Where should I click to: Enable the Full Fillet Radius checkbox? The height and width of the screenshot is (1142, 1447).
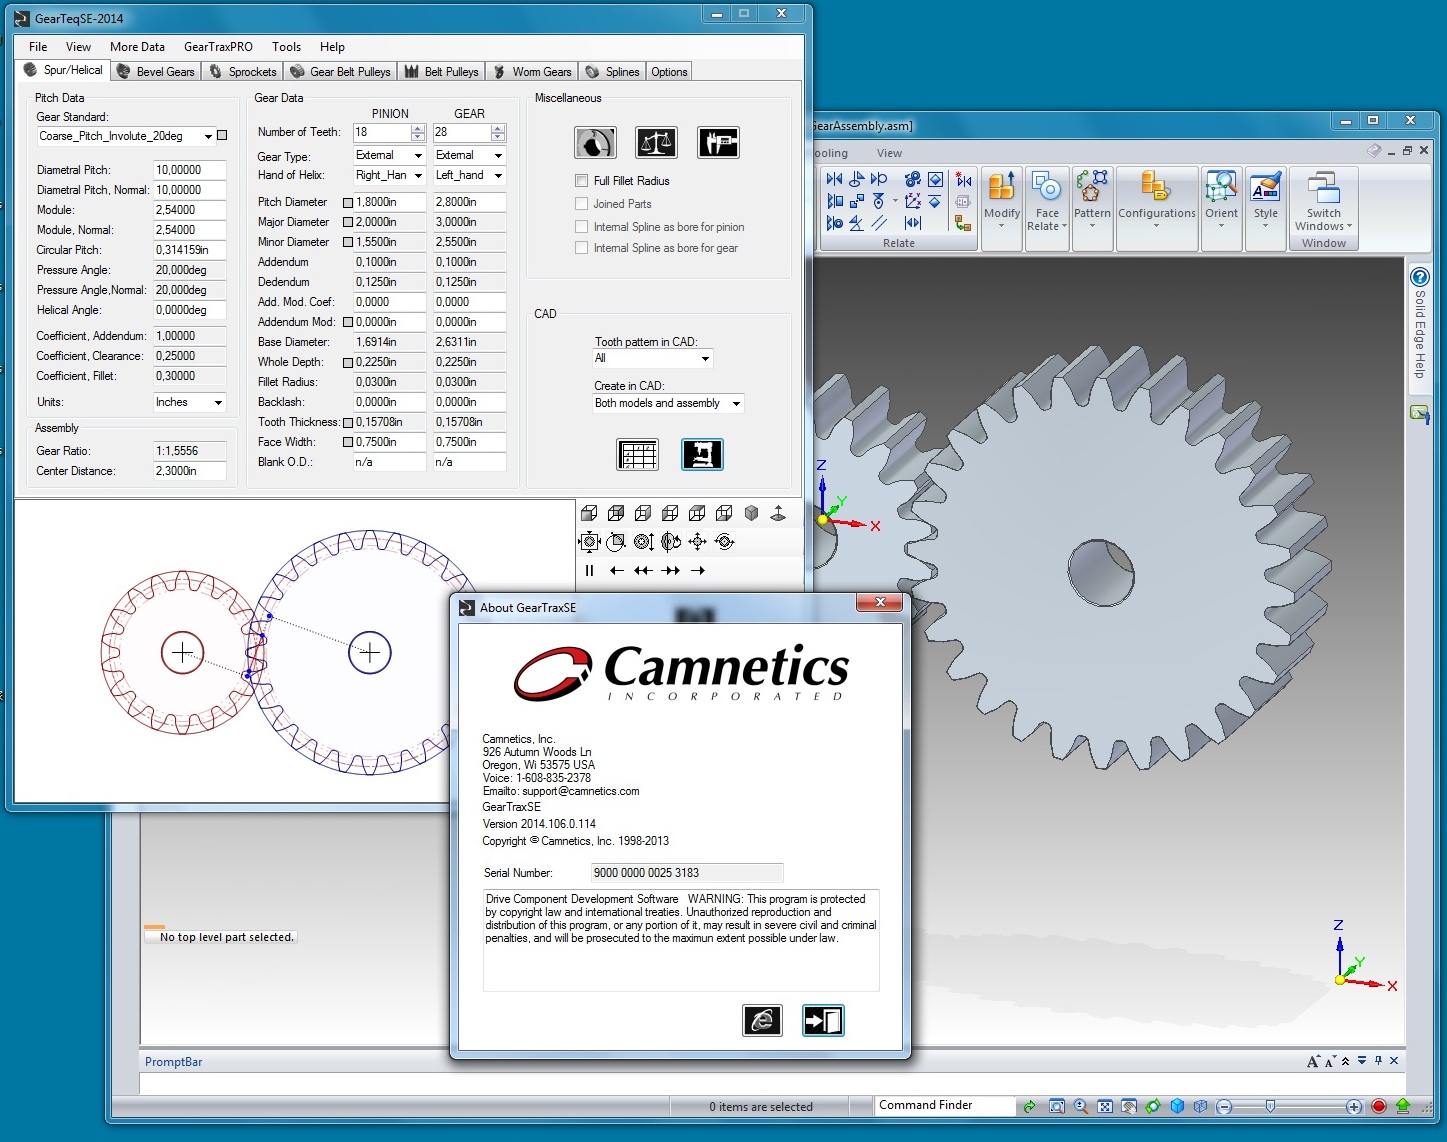(581, 181)
